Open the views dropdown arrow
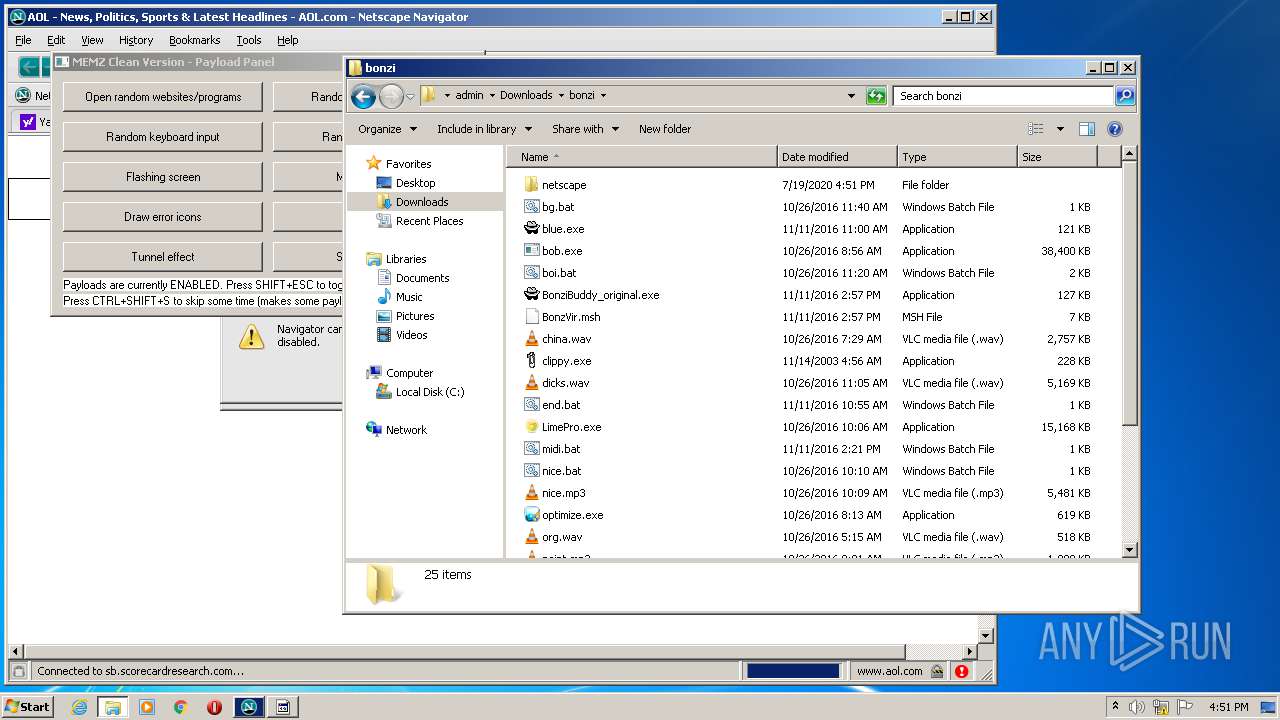Image resolution: width=1280 pixels, height=720 pixels. 1060,129
